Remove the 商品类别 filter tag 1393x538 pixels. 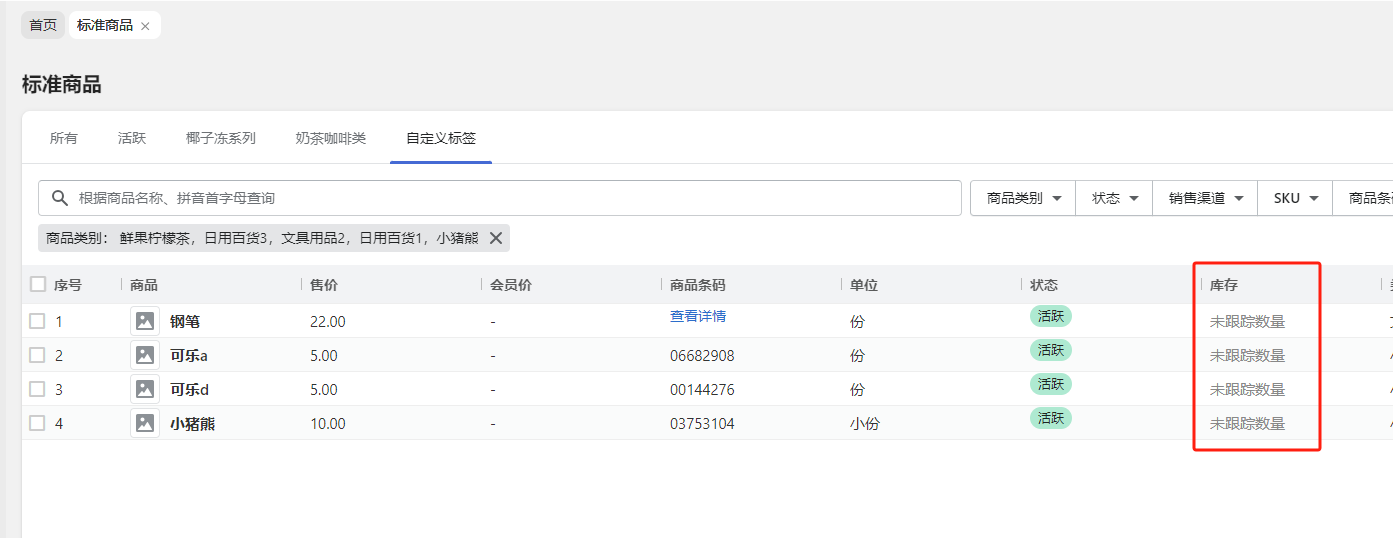point(495,238)
